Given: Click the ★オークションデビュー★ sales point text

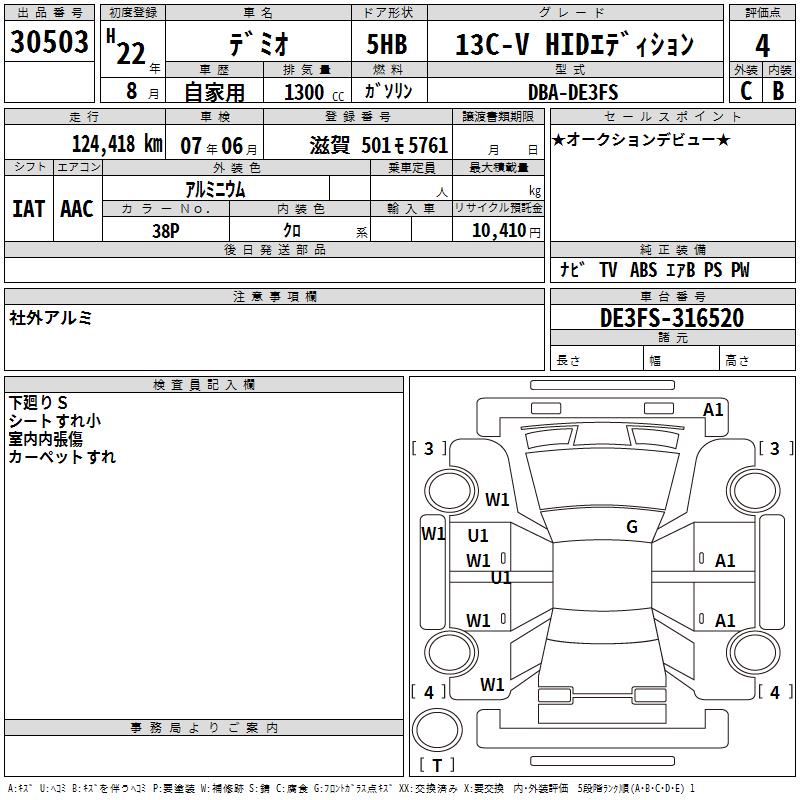Looking at the screenshot, I should (641, 140).
